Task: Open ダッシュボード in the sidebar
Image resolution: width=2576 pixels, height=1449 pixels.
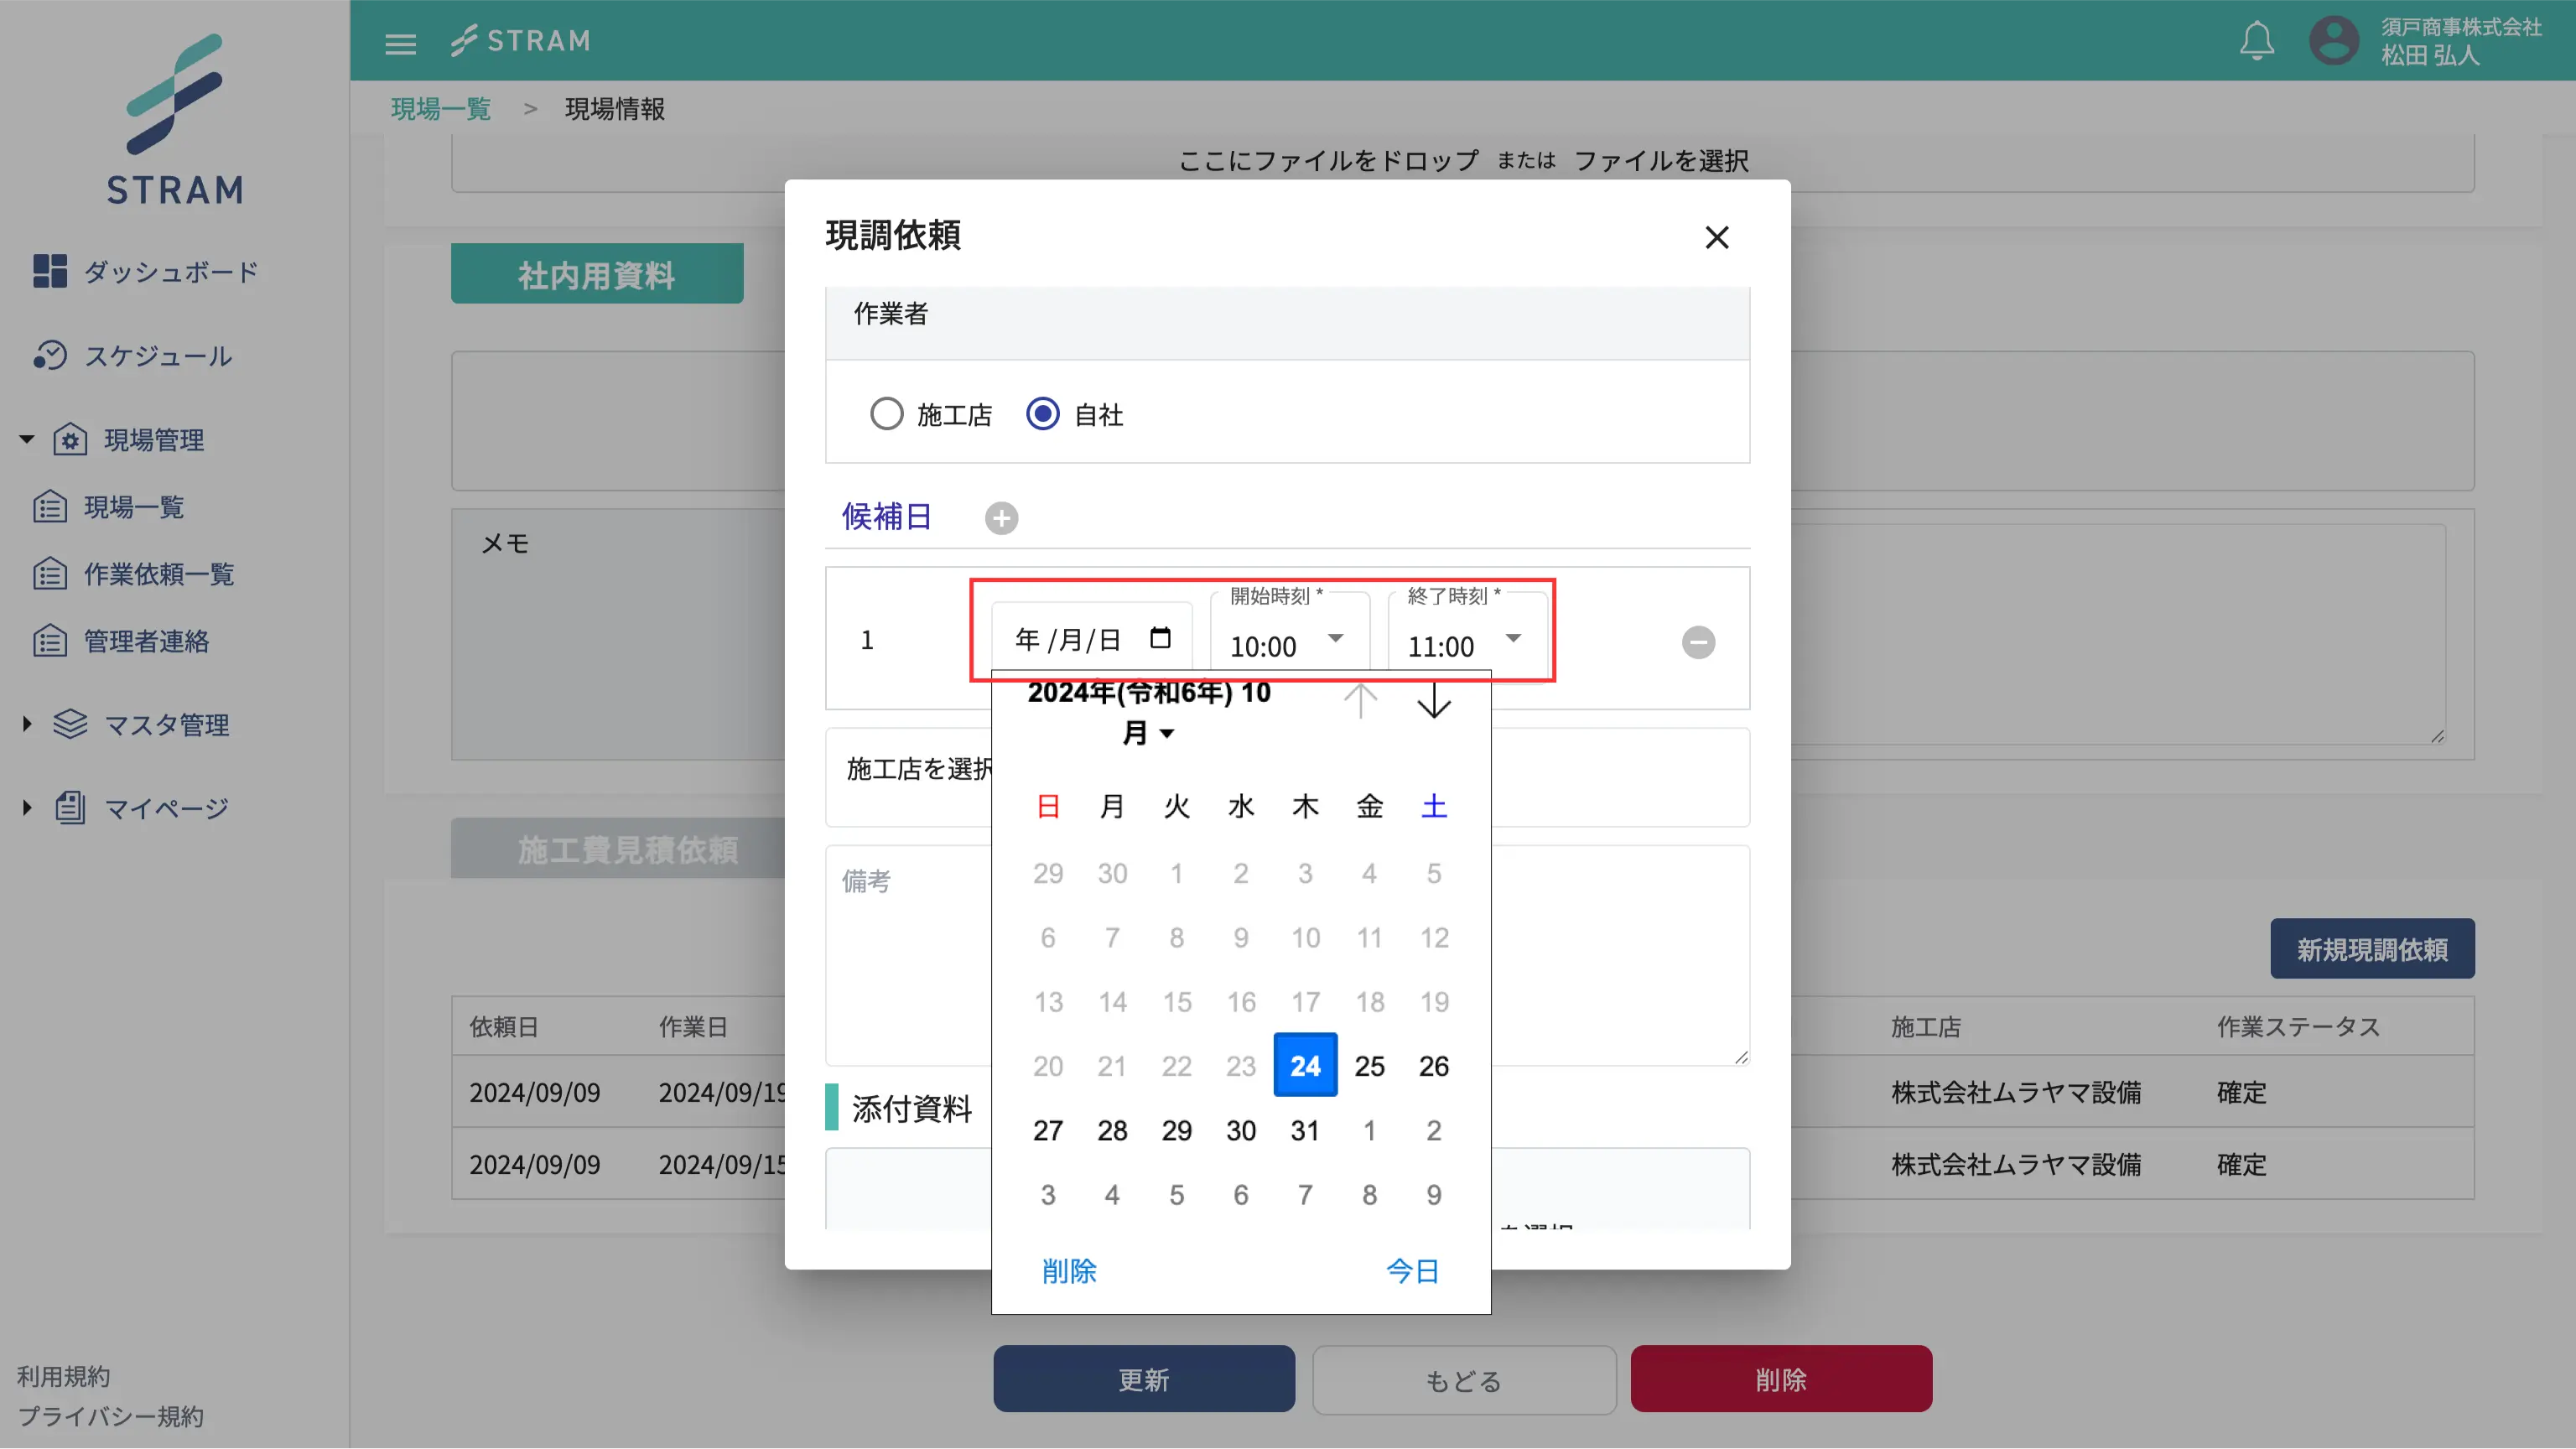Action: (x=170, y=271)
